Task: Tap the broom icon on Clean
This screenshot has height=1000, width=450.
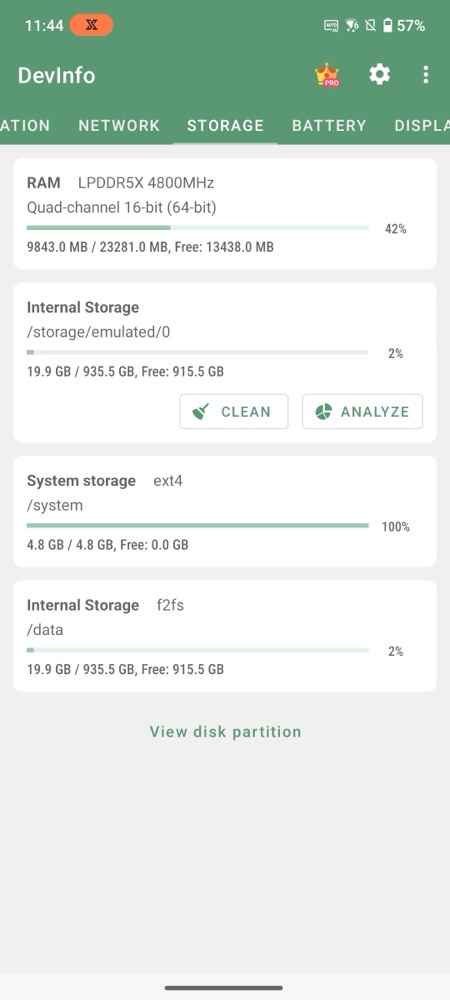Action: [x=201, y=411]
